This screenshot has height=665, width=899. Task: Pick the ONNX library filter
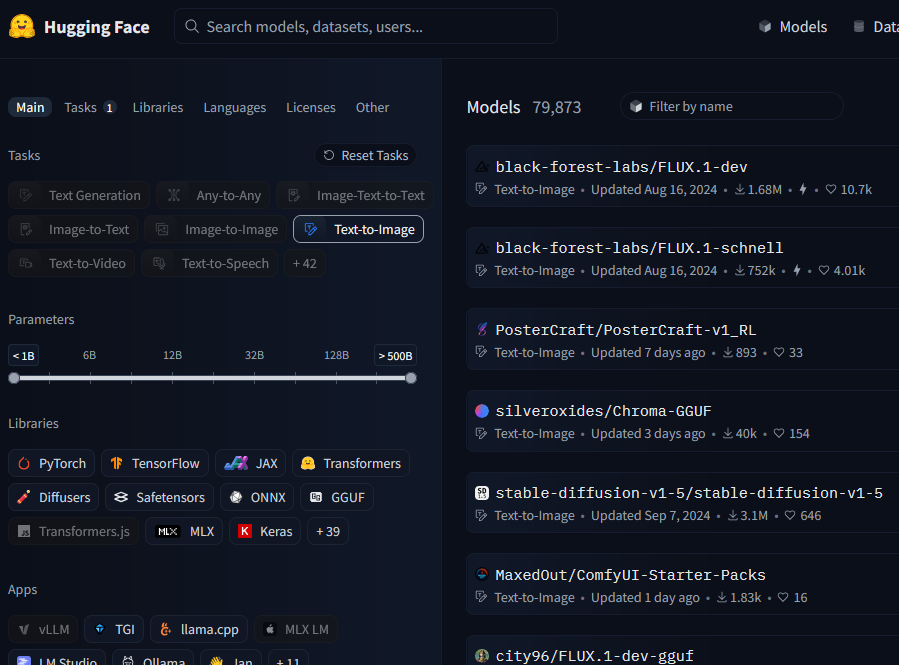pyautogui.click(x=254, y=497)
